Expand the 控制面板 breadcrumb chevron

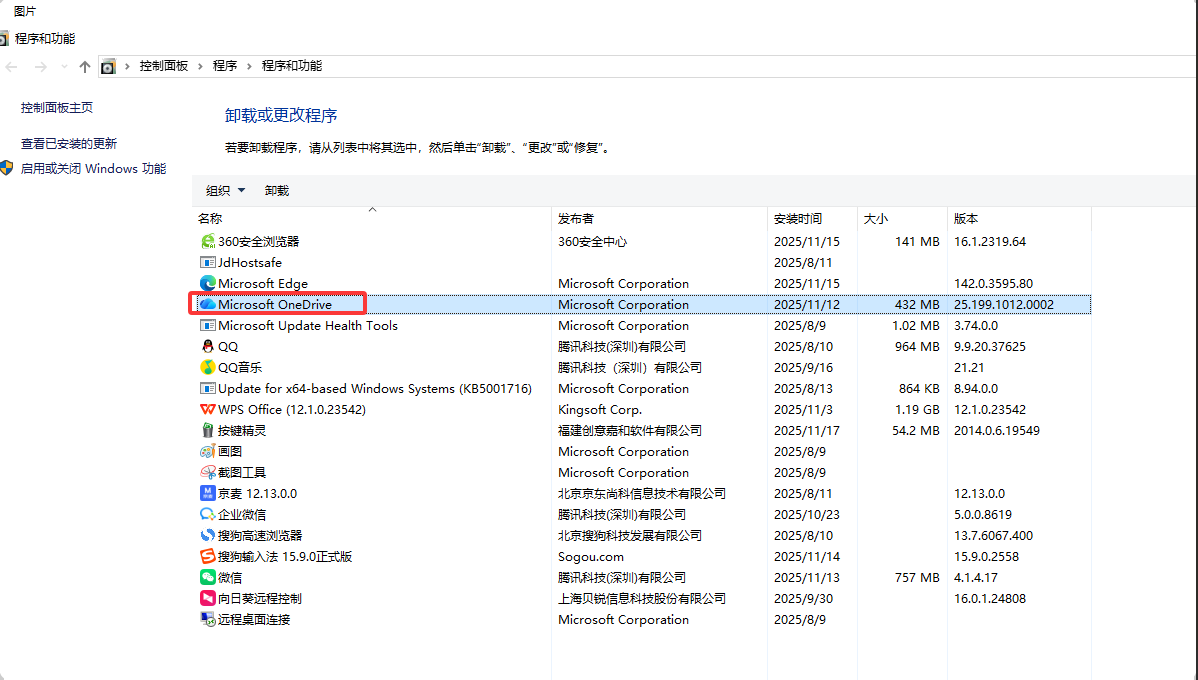pyautogui.click(x=200, y=66)
